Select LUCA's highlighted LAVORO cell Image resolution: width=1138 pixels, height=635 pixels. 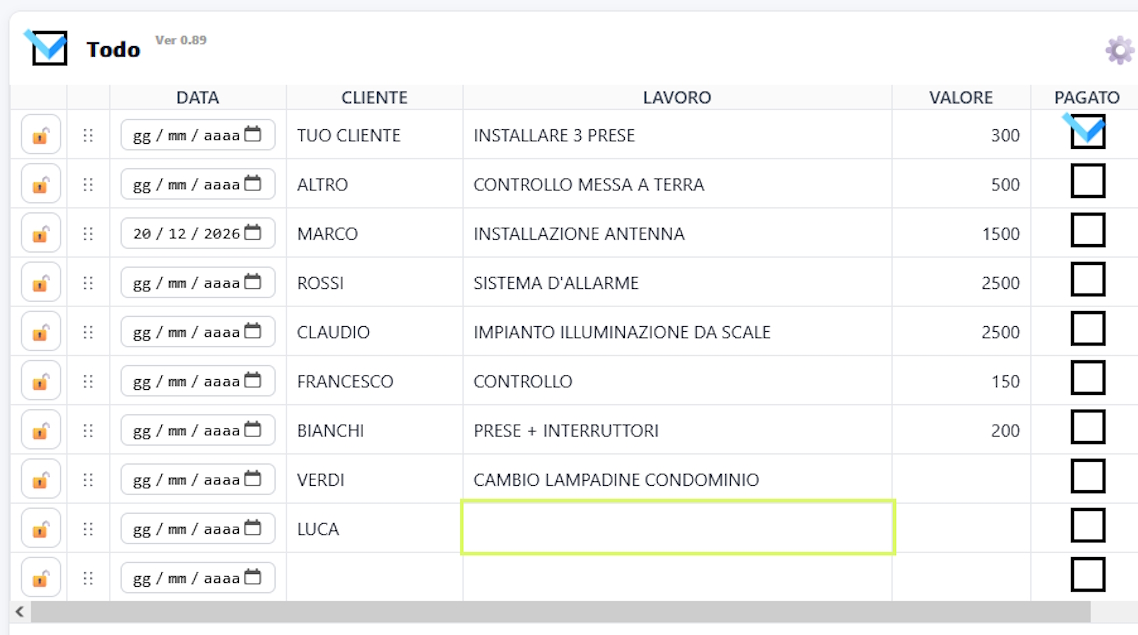678,528
